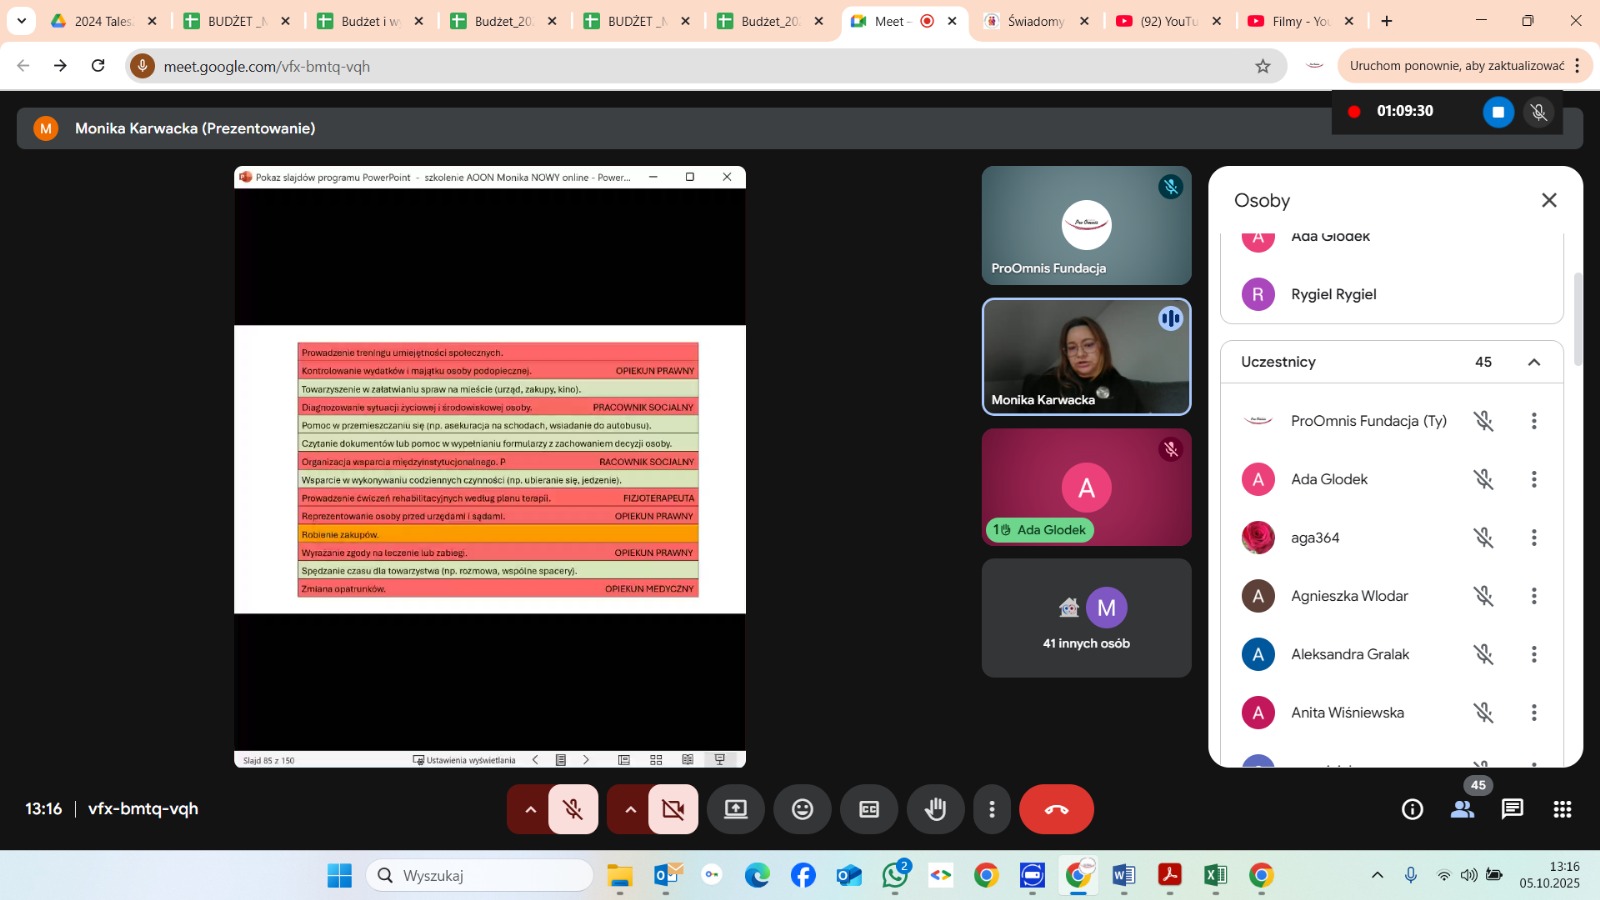Open the chat panel icon
1600x900 pixels.
1512,809
